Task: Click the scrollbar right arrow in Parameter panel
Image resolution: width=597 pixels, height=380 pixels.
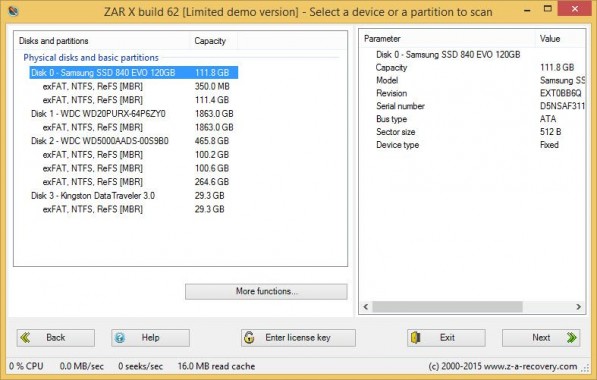Action: [x=579, y=307]
